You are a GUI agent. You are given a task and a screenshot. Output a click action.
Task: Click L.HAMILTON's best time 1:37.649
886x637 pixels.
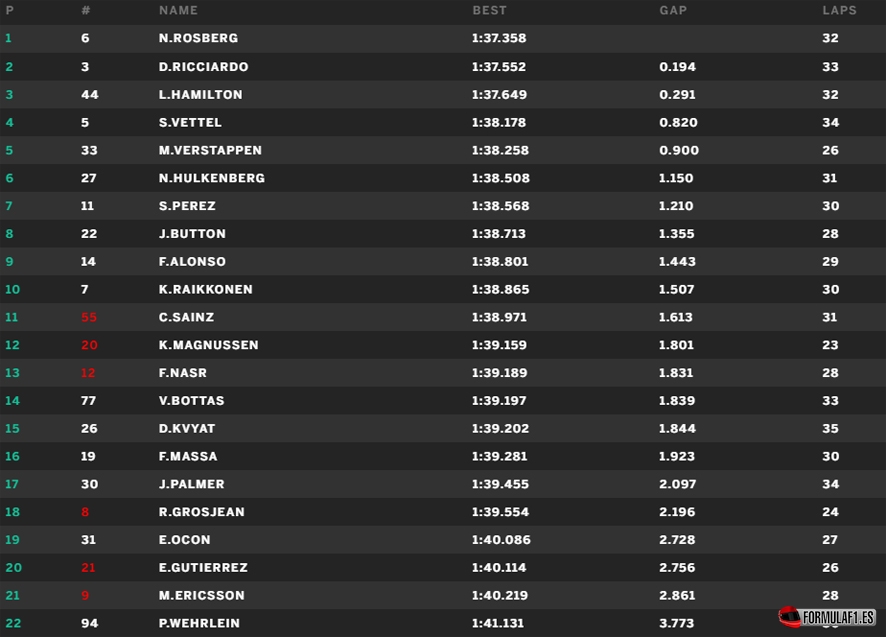[499, 94]
